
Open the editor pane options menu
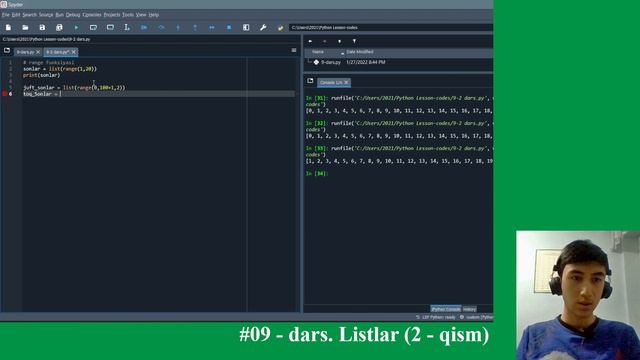294,50
